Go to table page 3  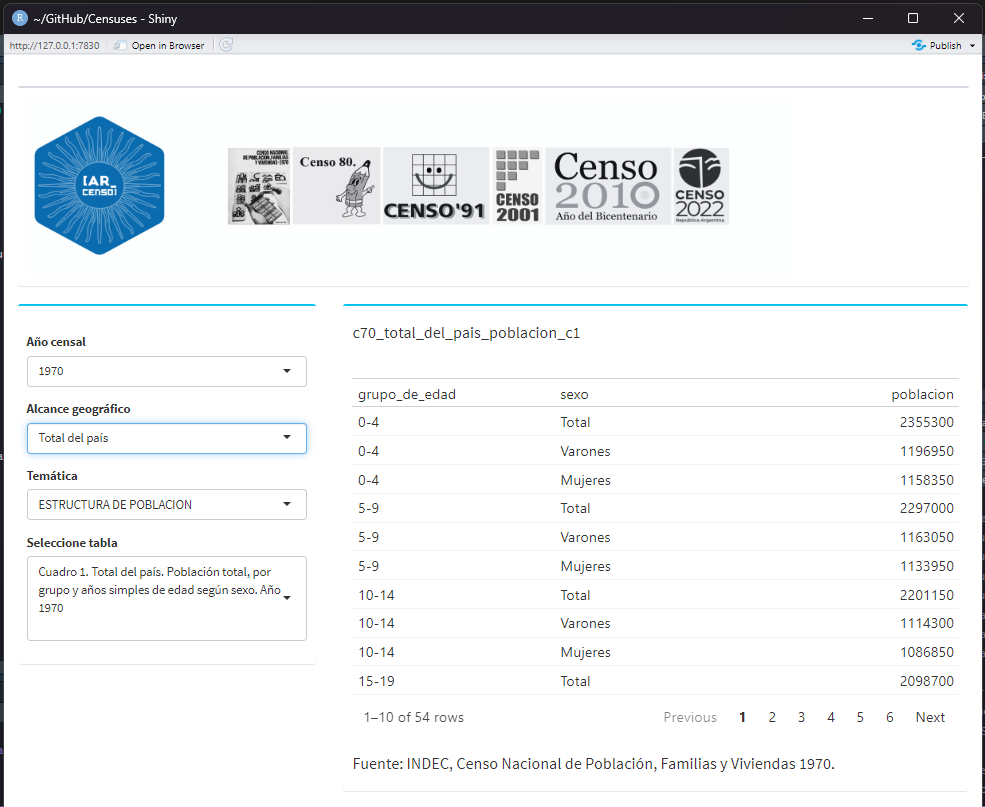801,717
